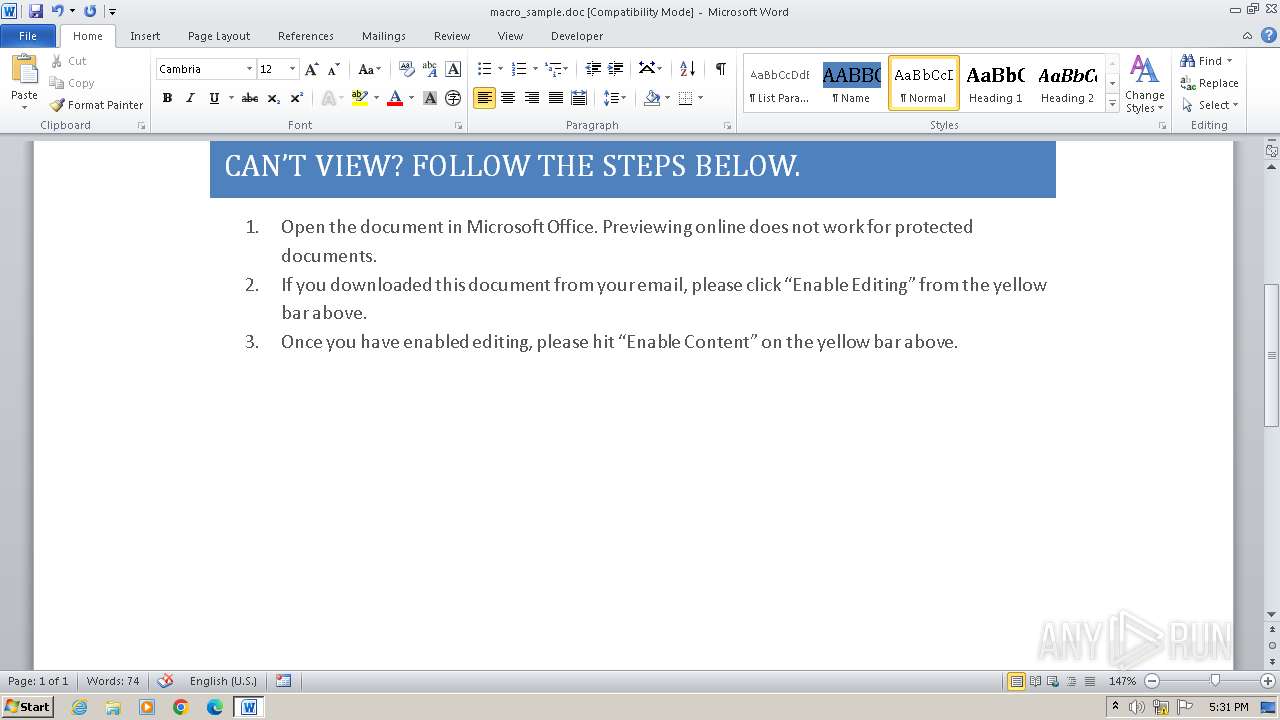The width and height of the screenshot is (1280, 720).
Task: Align text left
Action: [x=484, y=98]
